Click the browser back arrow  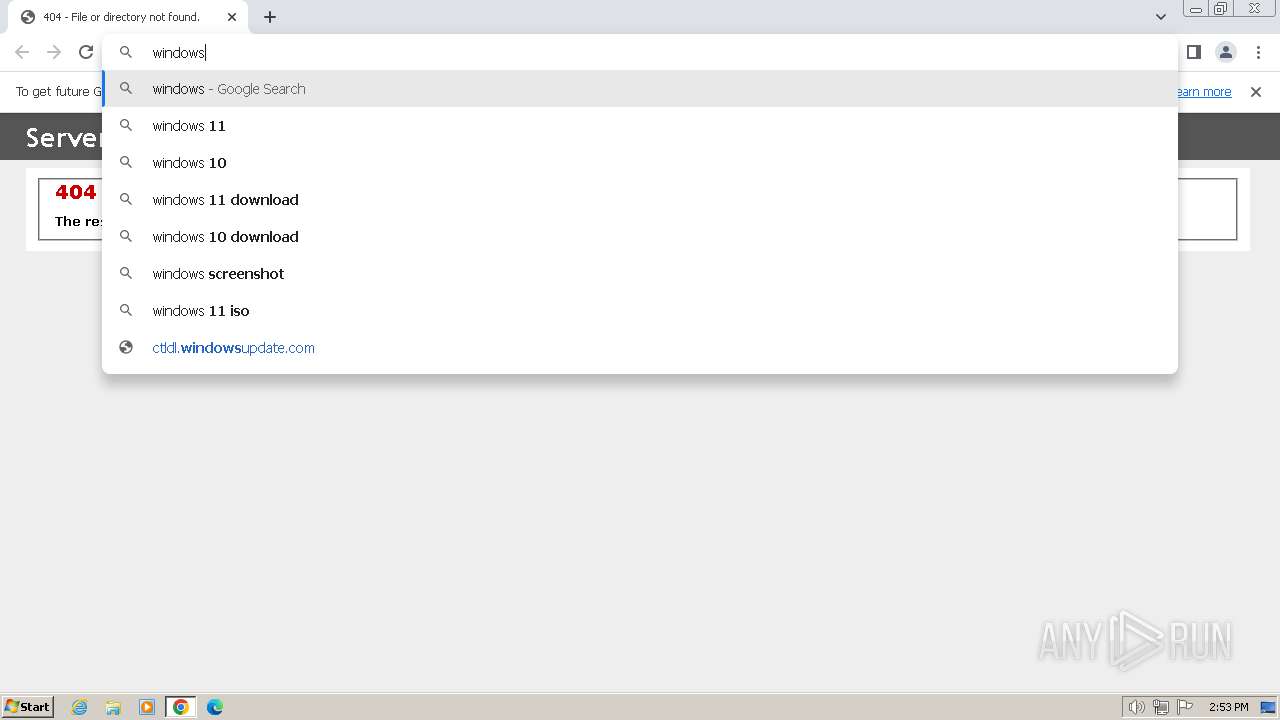tap(22, 52)
